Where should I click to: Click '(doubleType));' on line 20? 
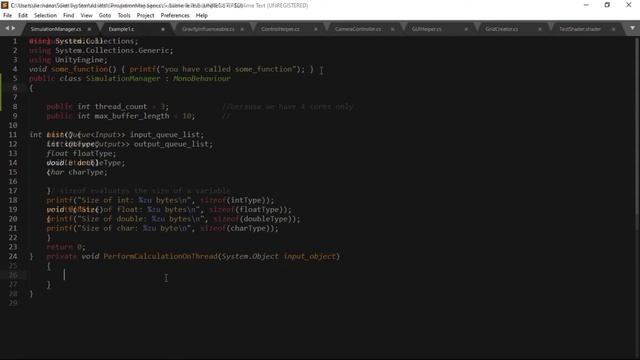tap(270, 219)
